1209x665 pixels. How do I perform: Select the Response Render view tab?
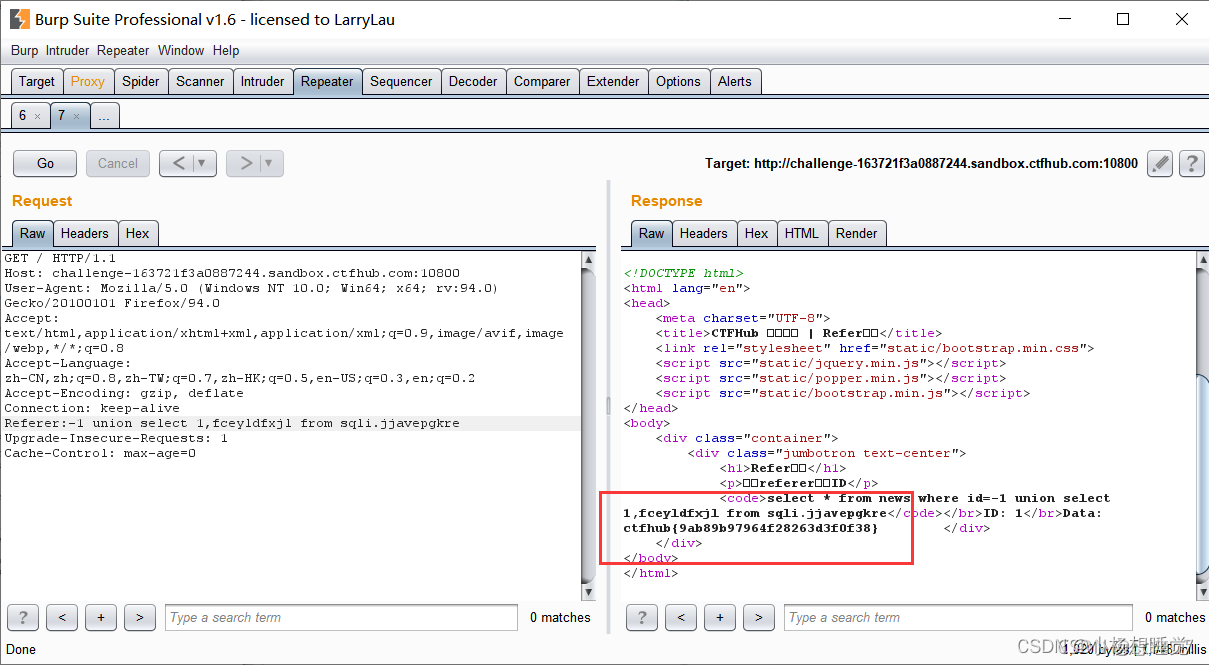click(x=857, y=233)
